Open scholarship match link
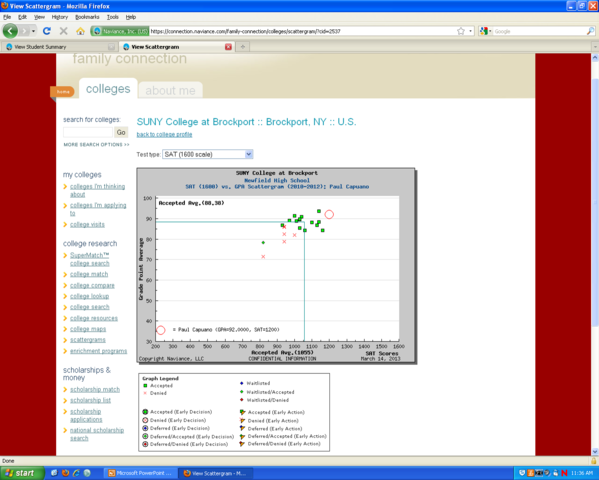This screenshot has height=480, width=599. [95, 389]
